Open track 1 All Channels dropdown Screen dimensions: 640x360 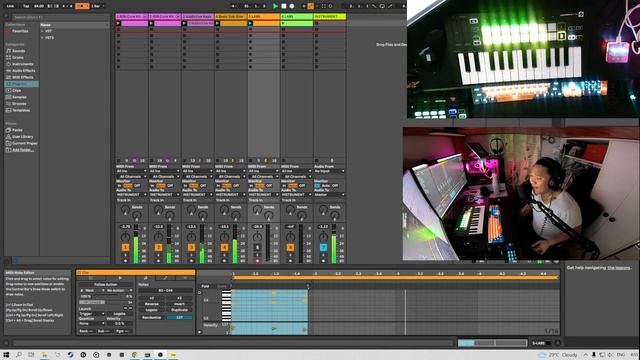pos(131,177)
